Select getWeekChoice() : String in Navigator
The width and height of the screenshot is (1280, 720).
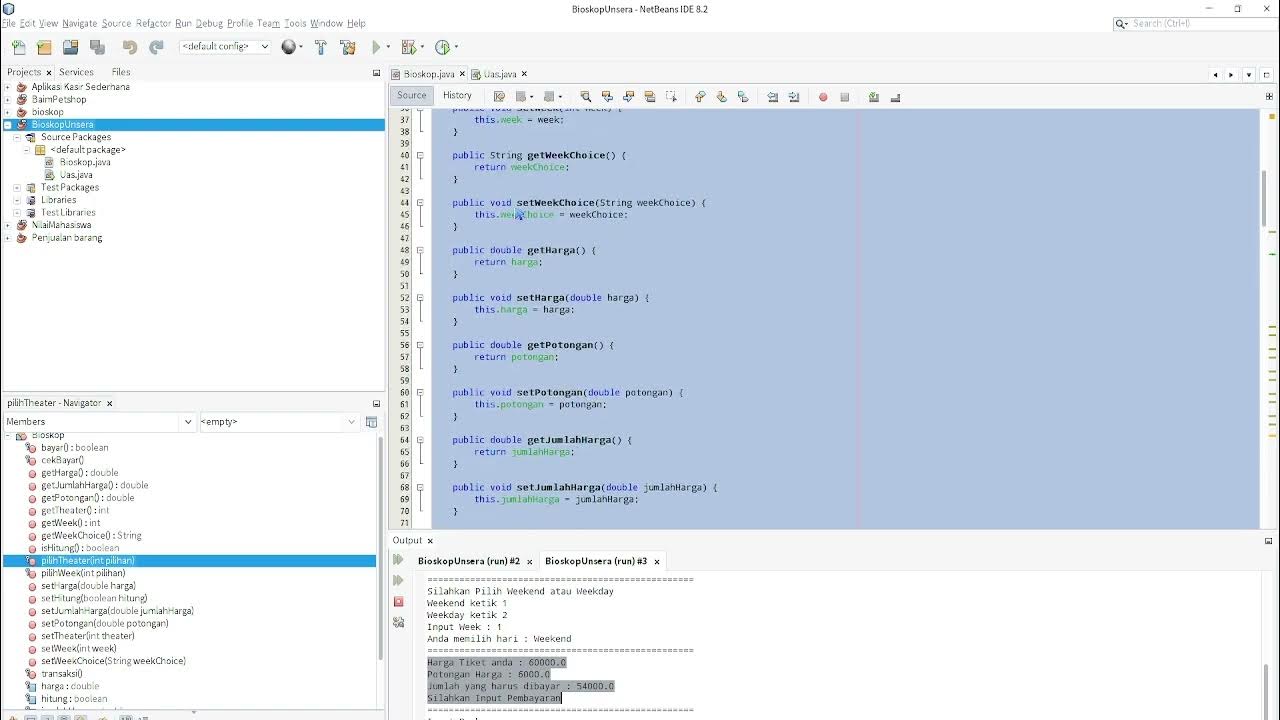point(91,536)
